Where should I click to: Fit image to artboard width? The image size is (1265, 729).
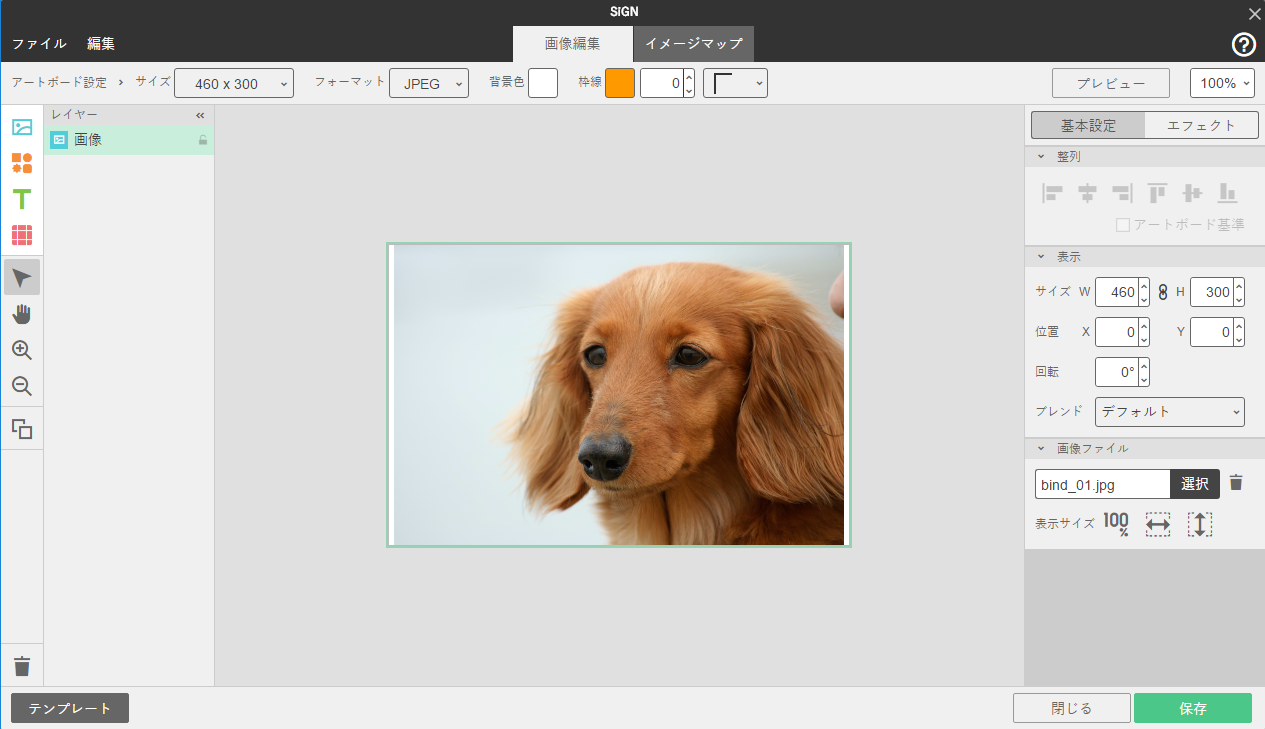click(x=1158, y=524)
